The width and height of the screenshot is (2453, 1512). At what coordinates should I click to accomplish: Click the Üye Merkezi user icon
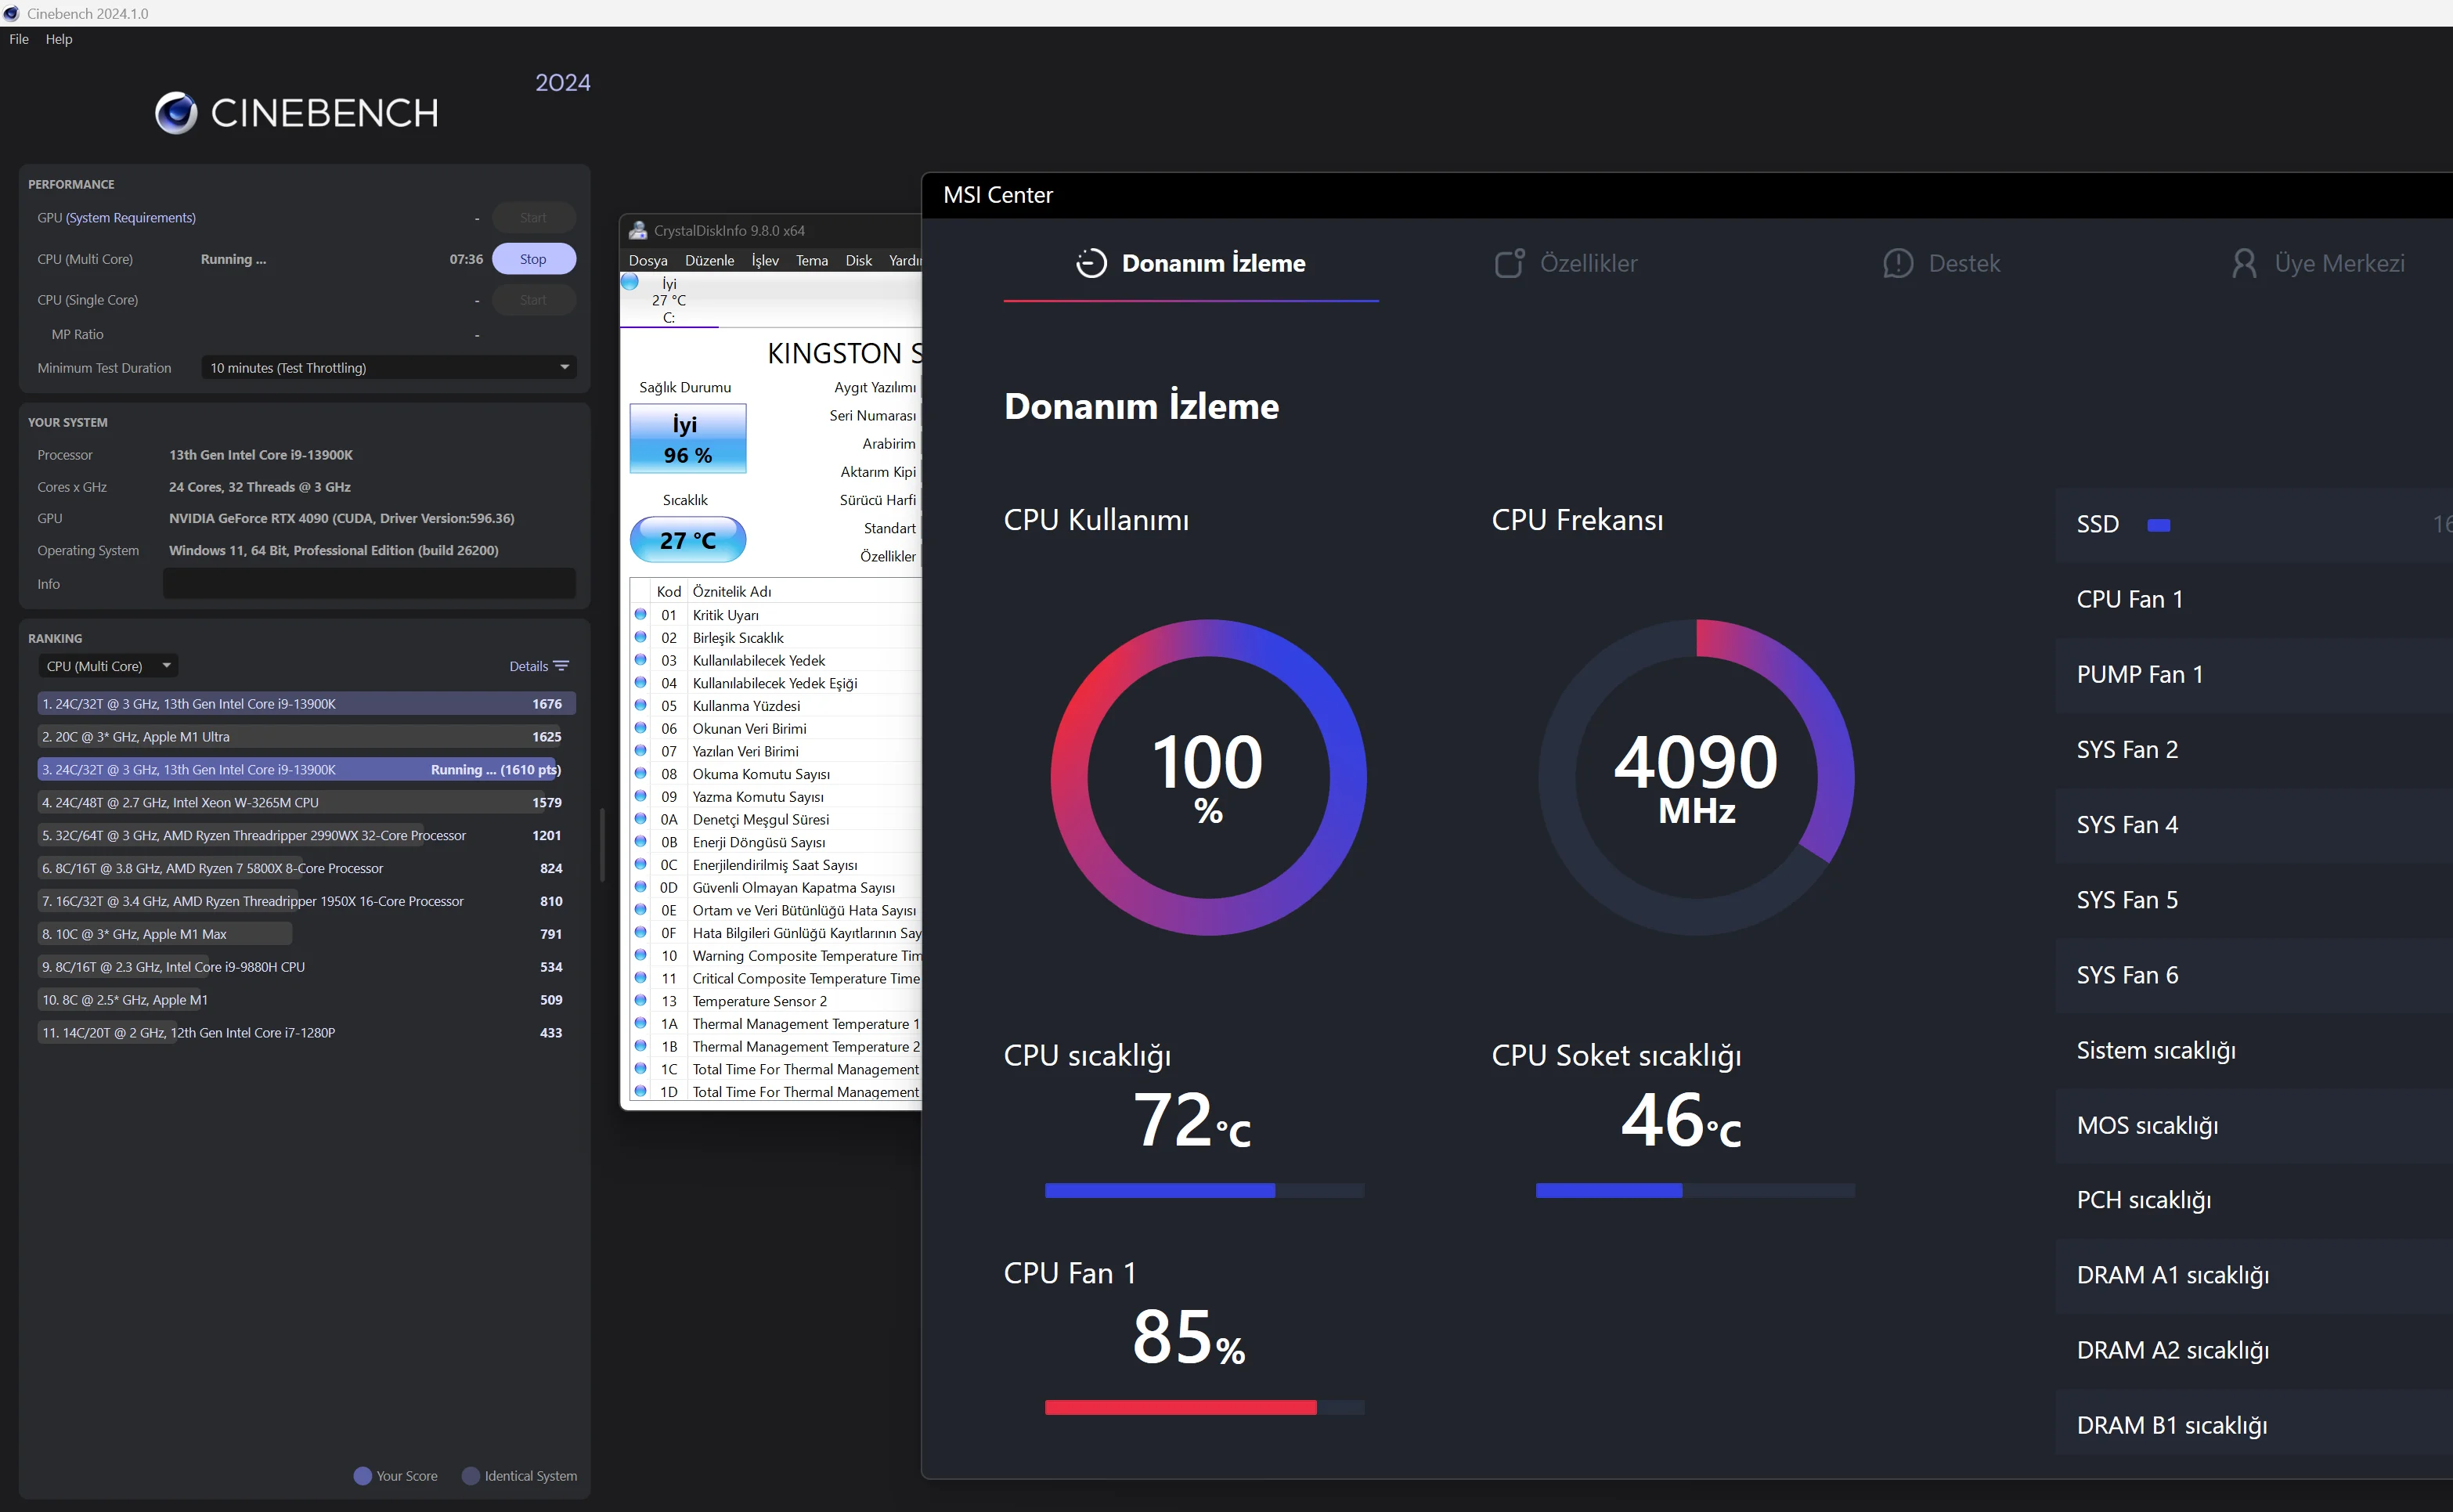coord(2244,263)
